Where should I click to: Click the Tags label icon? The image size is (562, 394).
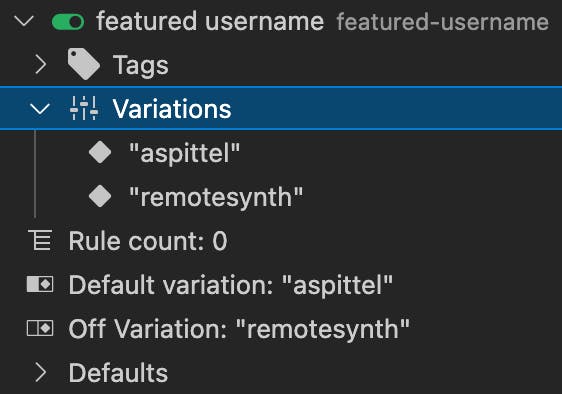pos(83,64)
